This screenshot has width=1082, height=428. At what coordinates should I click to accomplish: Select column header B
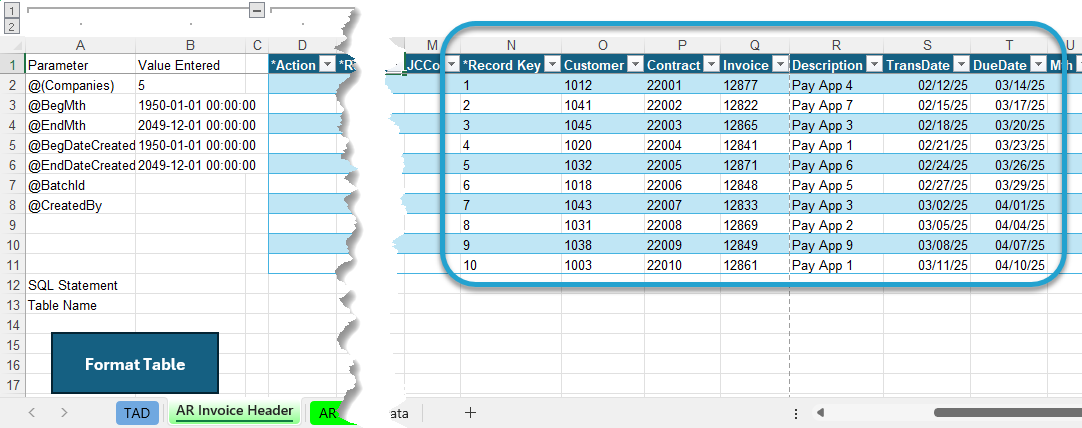tap(190, 46)
